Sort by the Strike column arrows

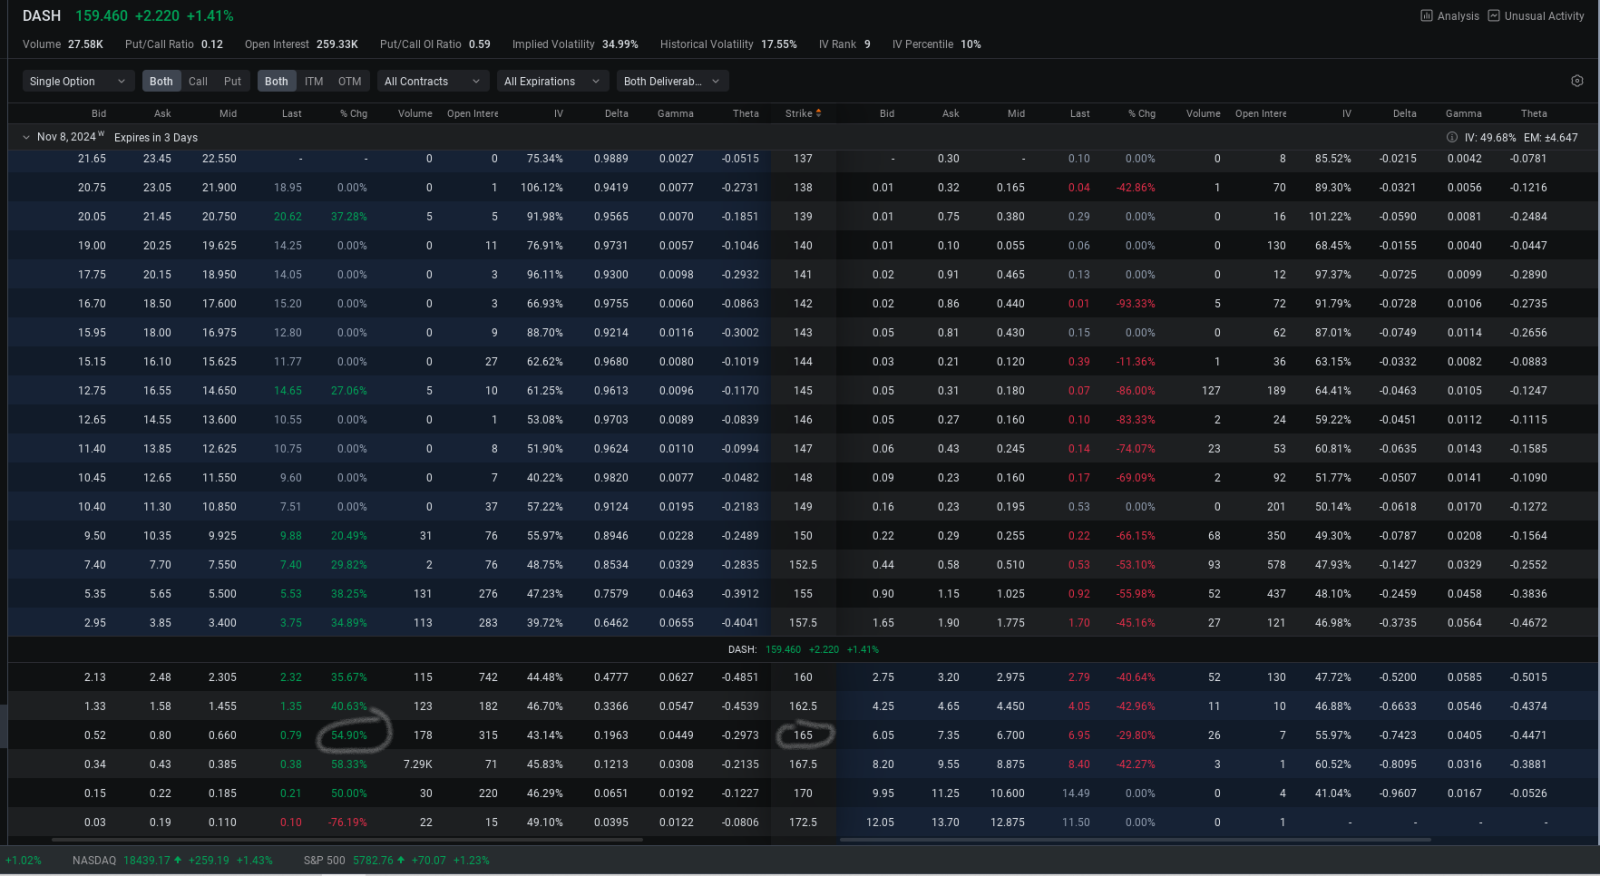coord(819,113)
